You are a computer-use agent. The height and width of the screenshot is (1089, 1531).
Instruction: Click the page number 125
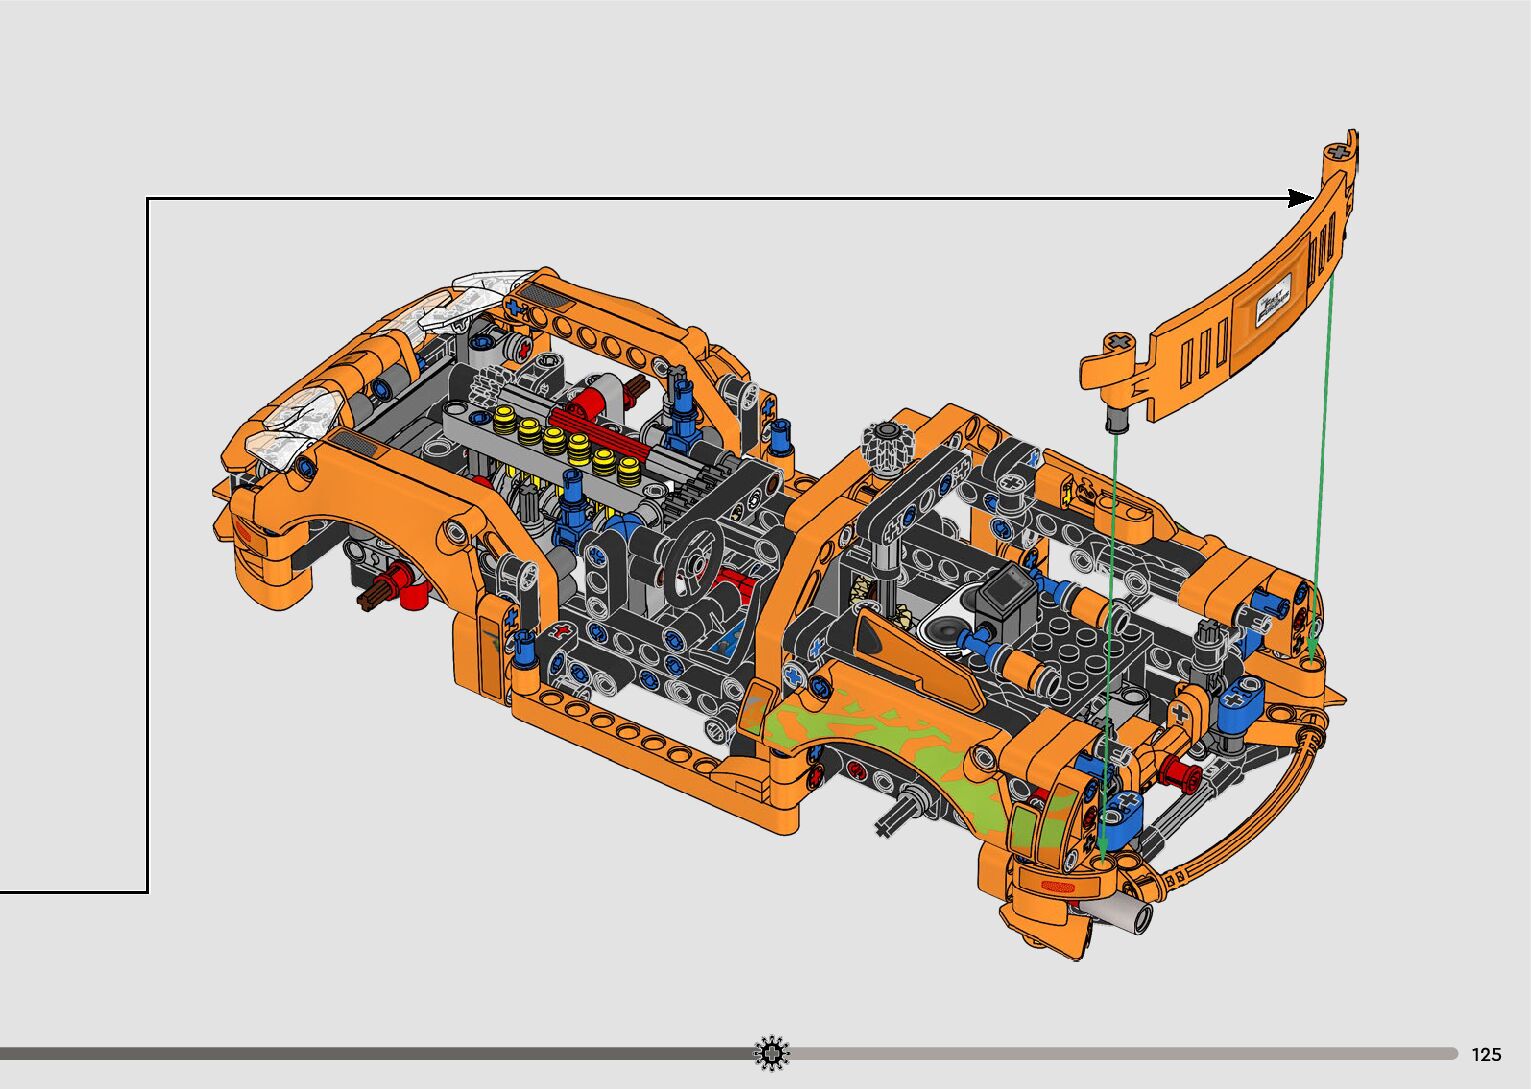[x=1486, y=1054]
